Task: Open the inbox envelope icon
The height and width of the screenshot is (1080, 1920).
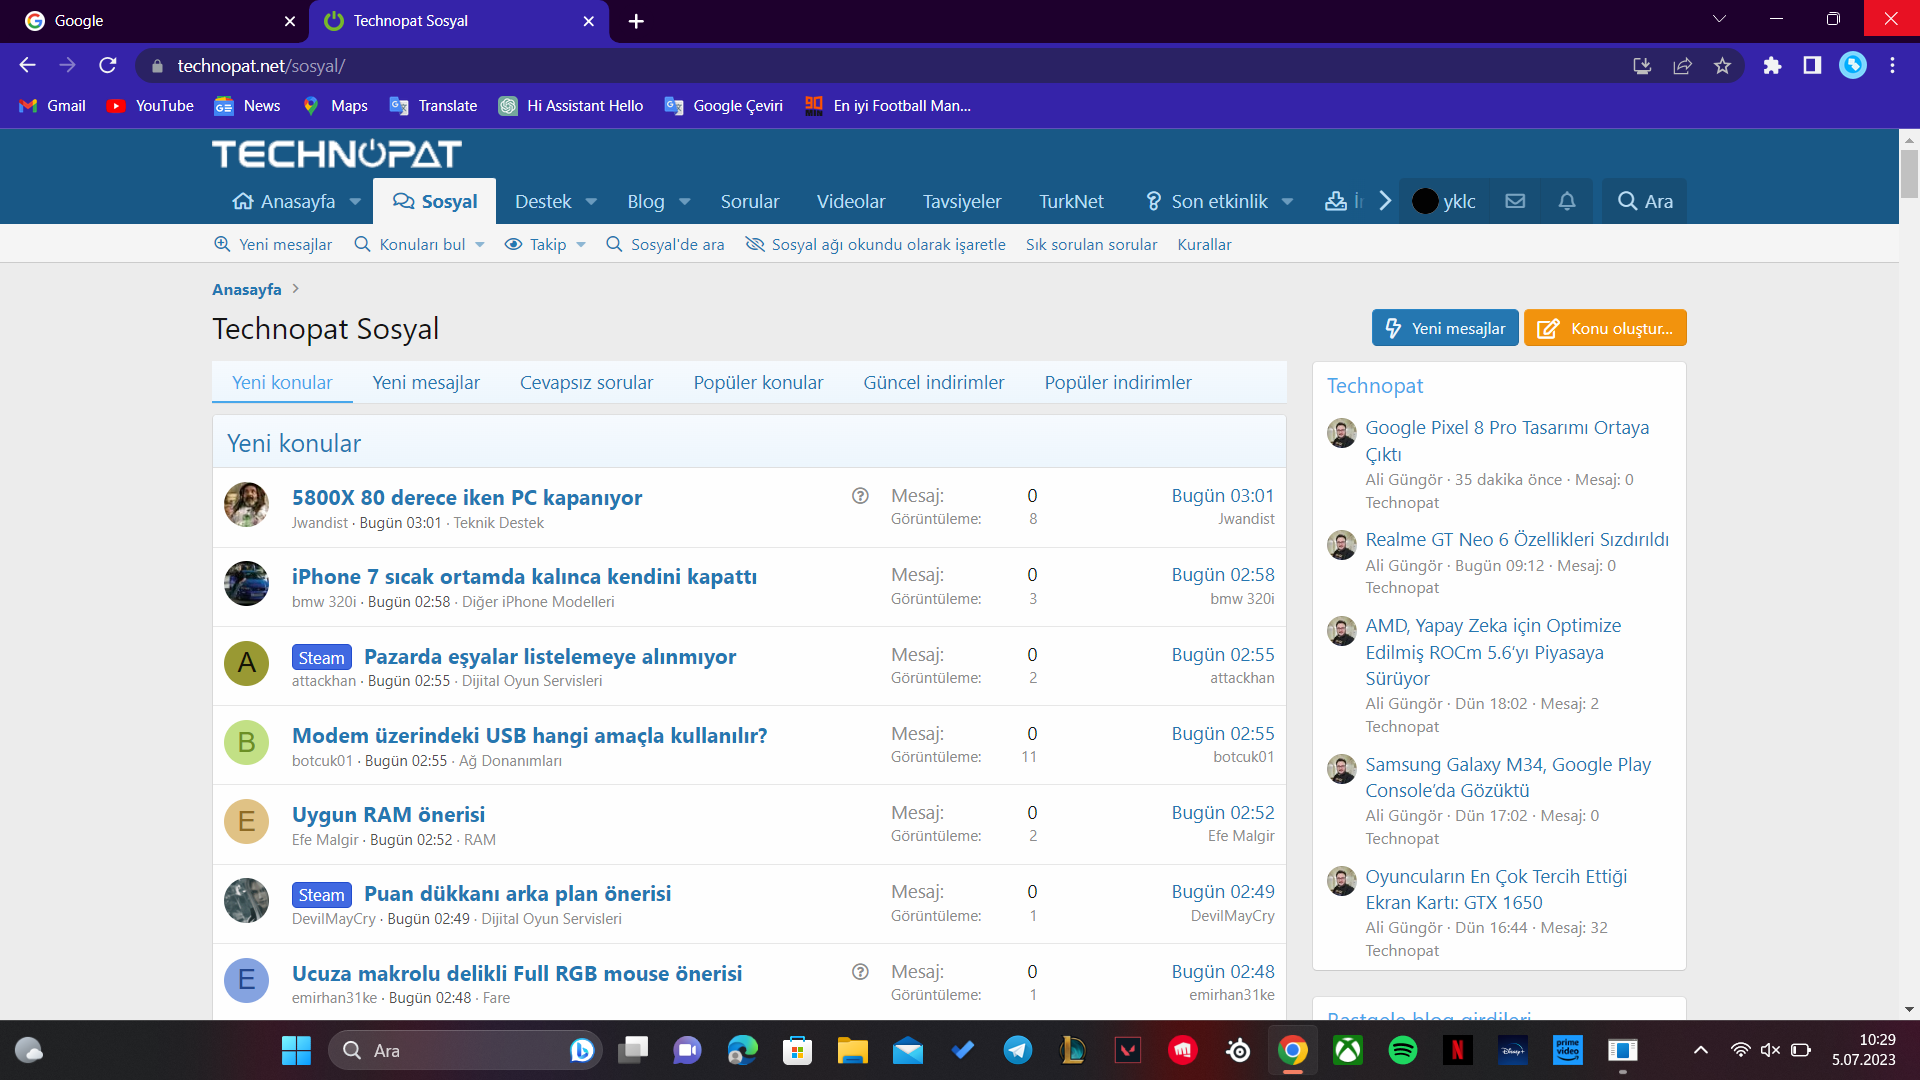Action: (1515, 201)
